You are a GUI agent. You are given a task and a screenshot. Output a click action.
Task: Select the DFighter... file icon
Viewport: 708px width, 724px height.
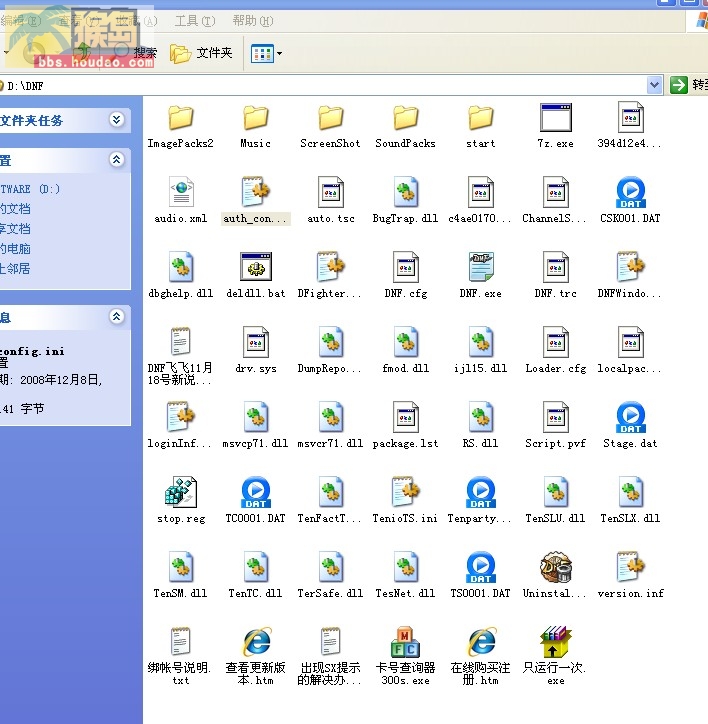click(x=330, y=267)
